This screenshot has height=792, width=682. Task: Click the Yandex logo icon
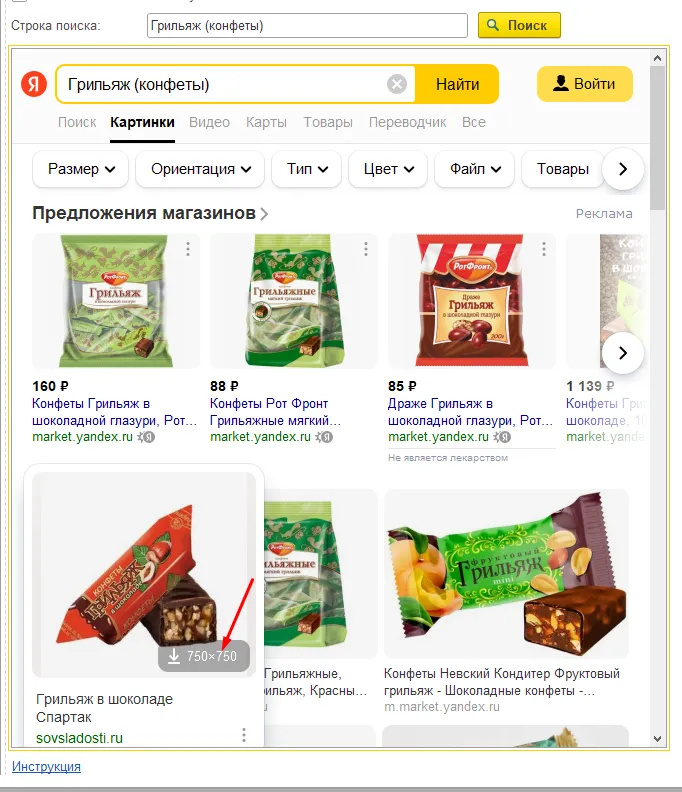click(x=34, y=84)
